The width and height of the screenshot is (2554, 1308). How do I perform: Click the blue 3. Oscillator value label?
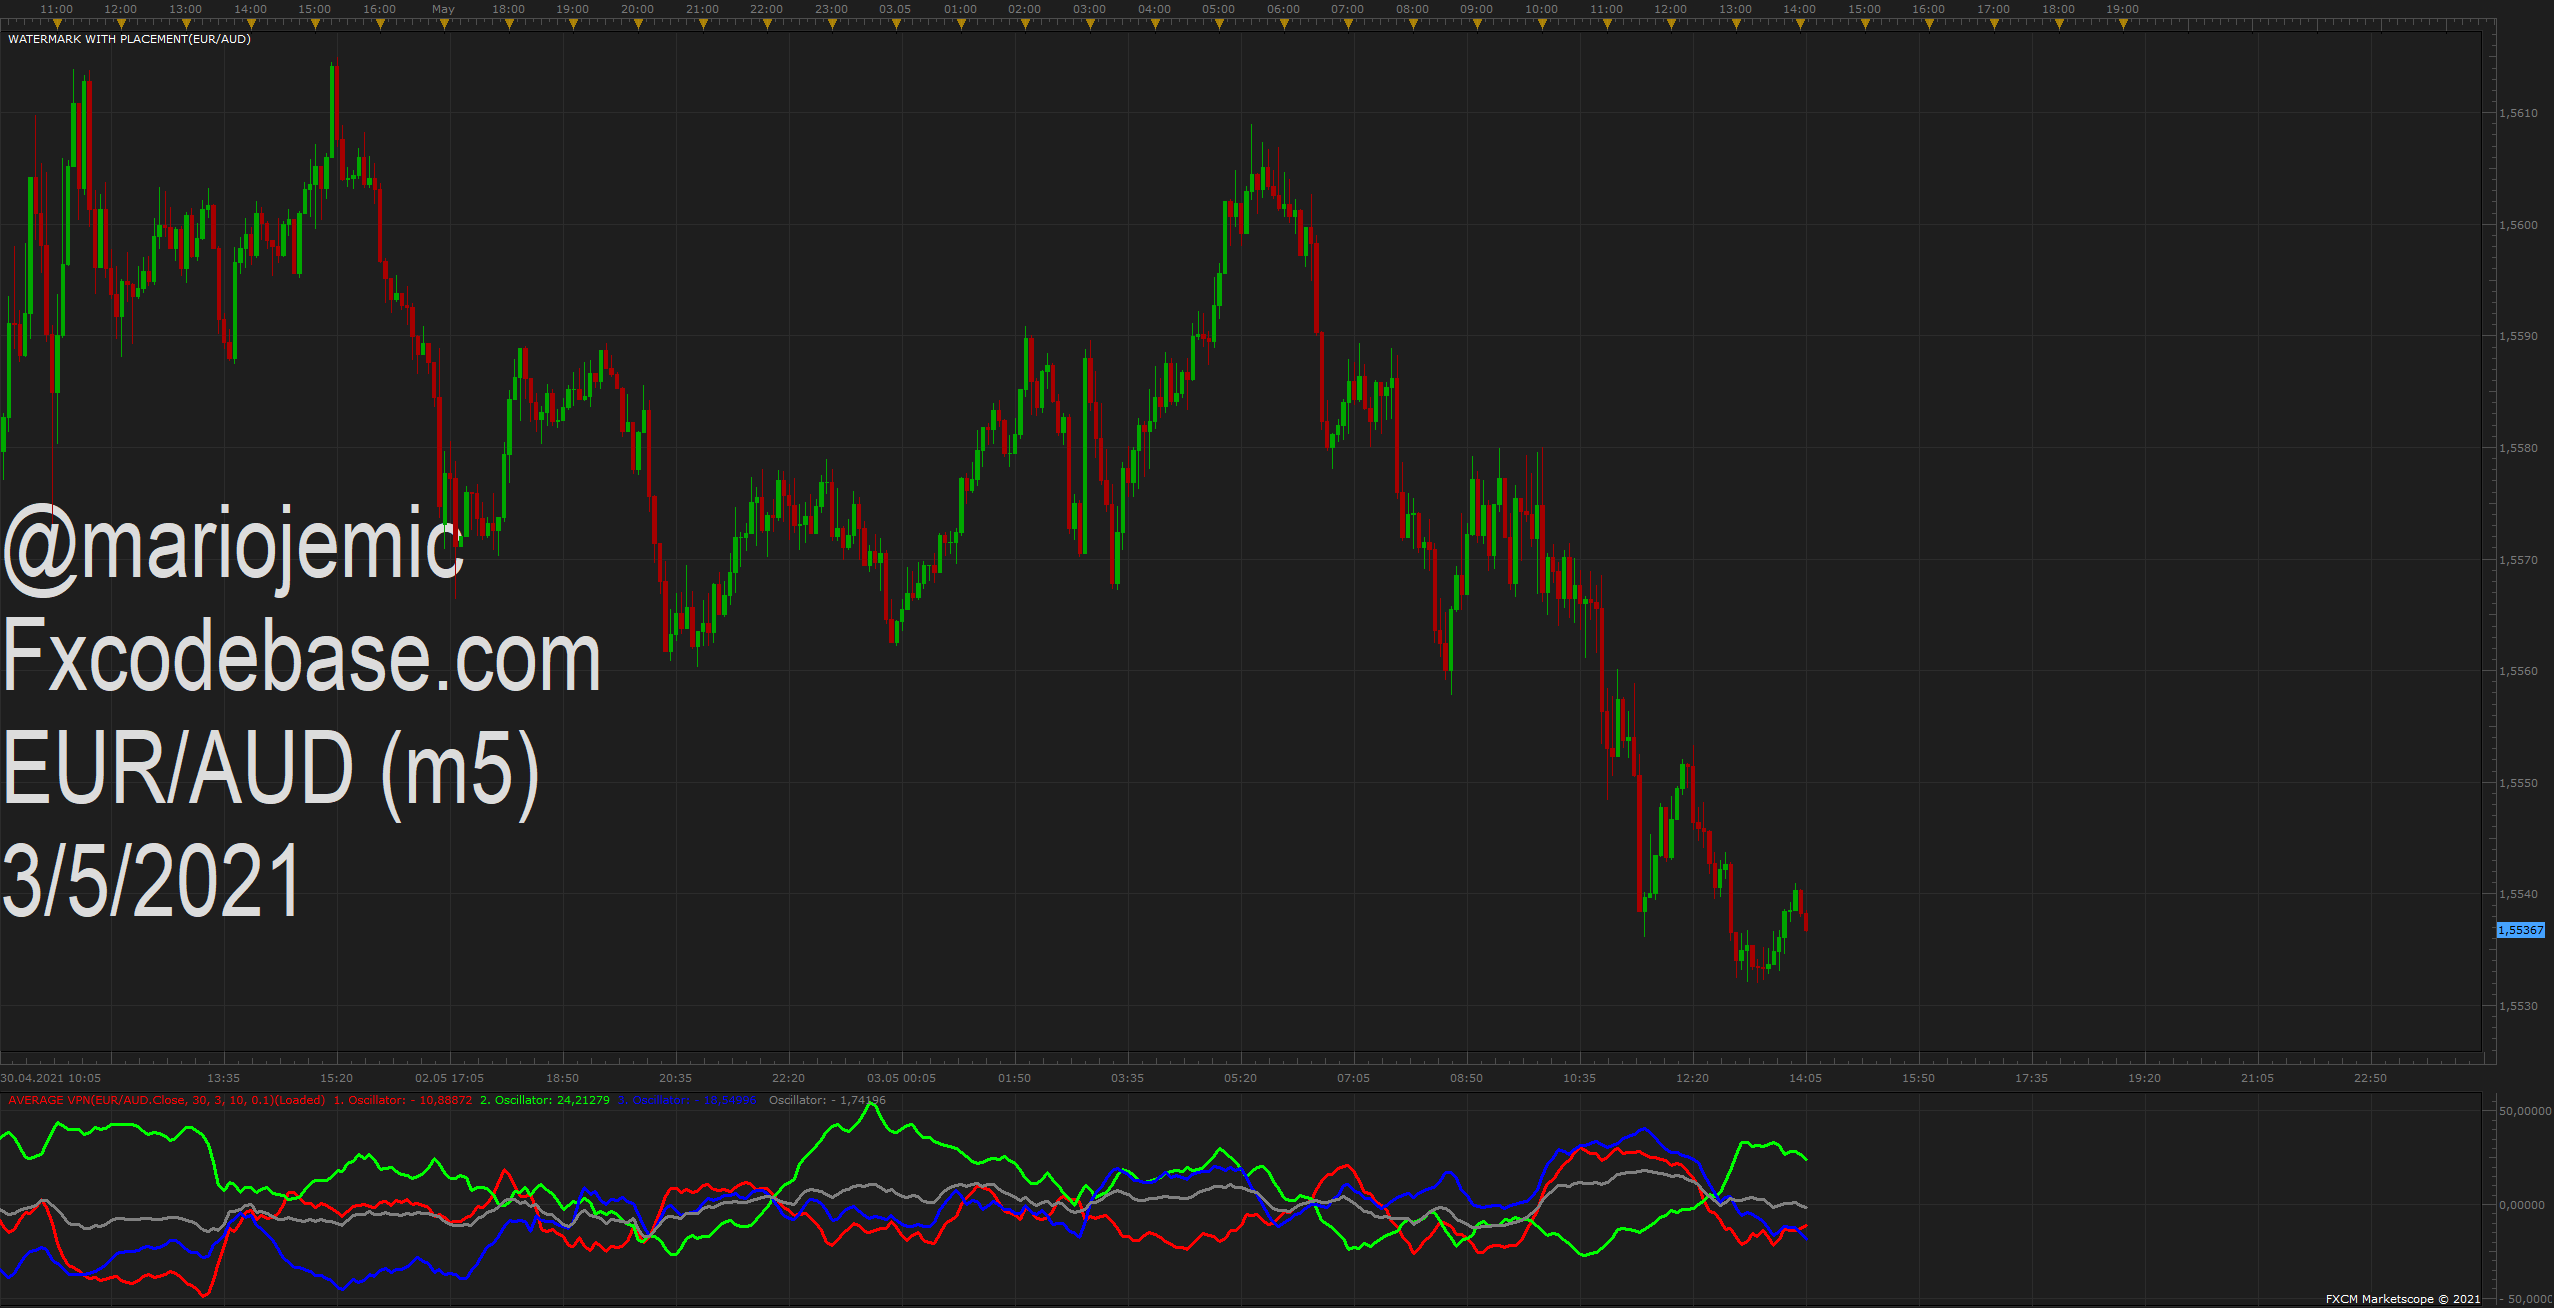(687, 1100)
